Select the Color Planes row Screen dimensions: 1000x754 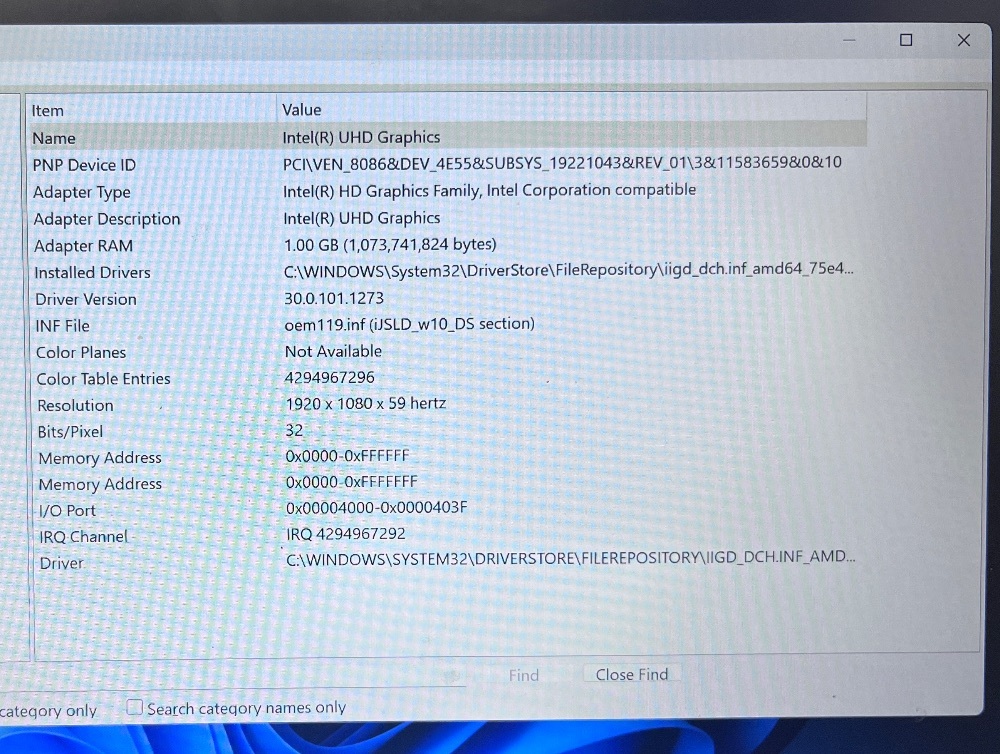pyautogui.click(x=448, y=351)
